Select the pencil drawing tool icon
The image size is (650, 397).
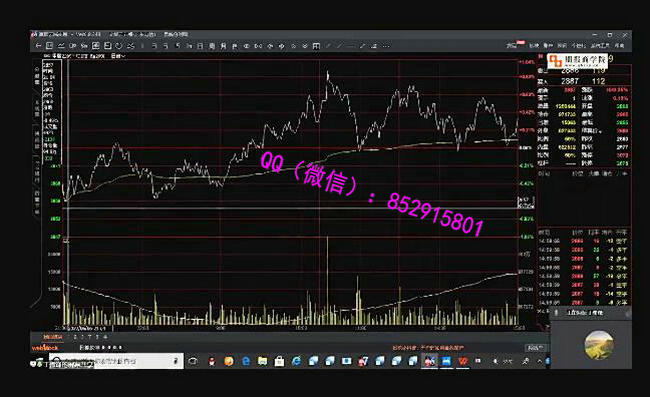tap(362, 46)
